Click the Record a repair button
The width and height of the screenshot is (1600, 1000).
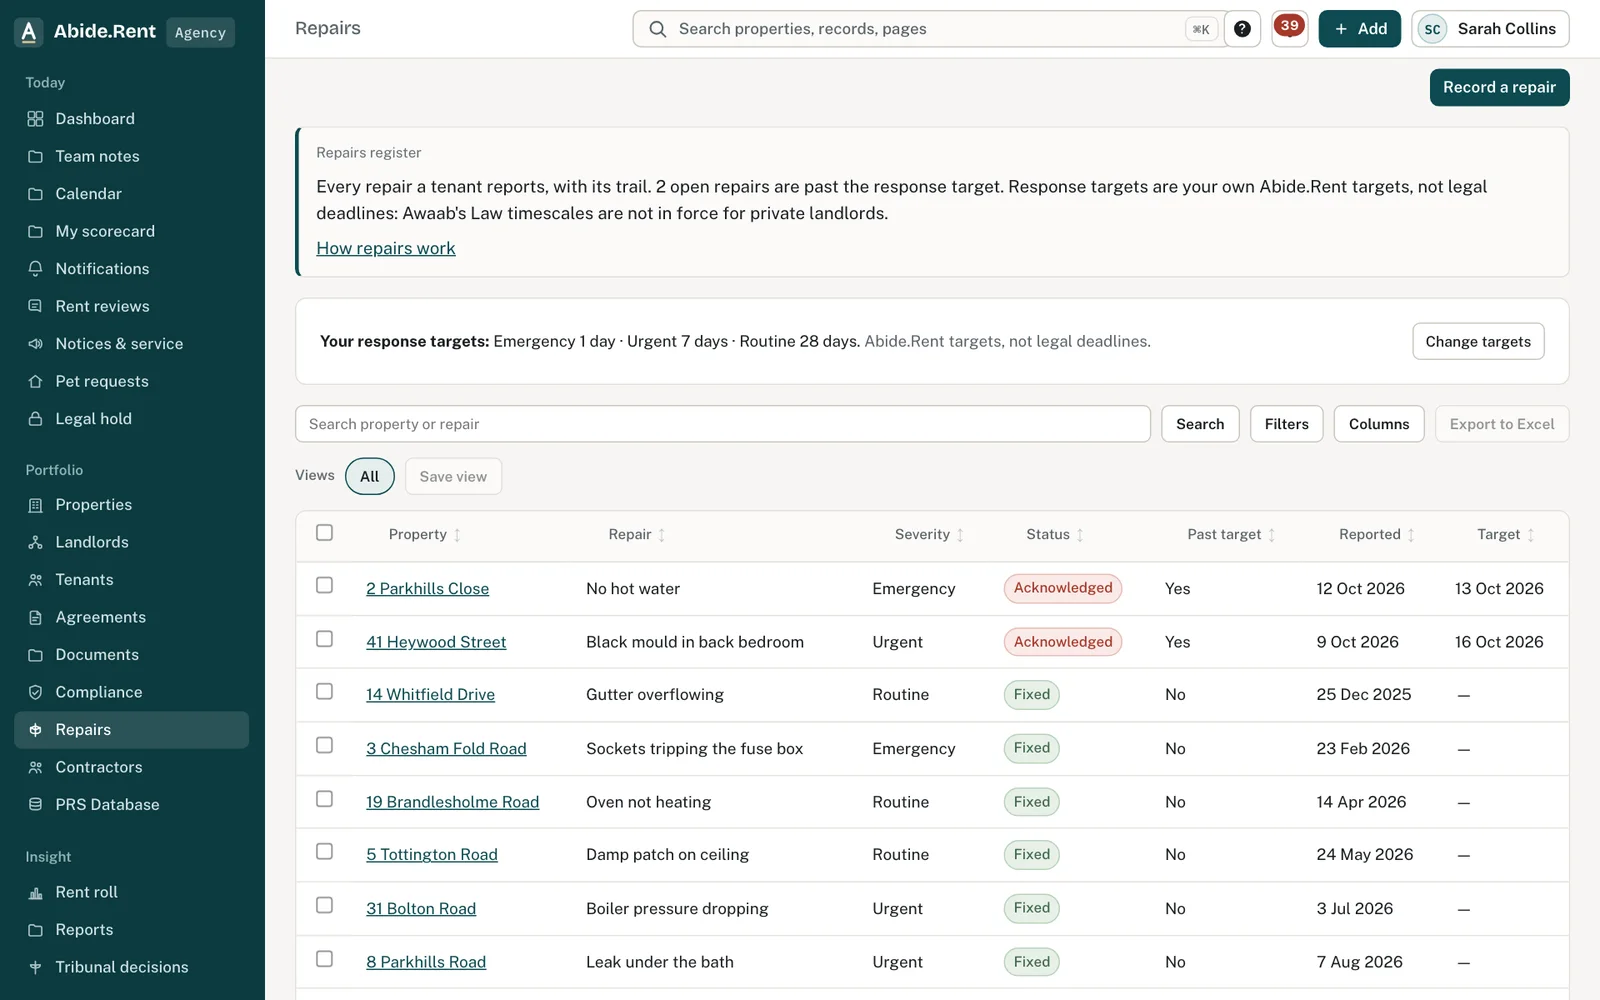[1499, 87]
